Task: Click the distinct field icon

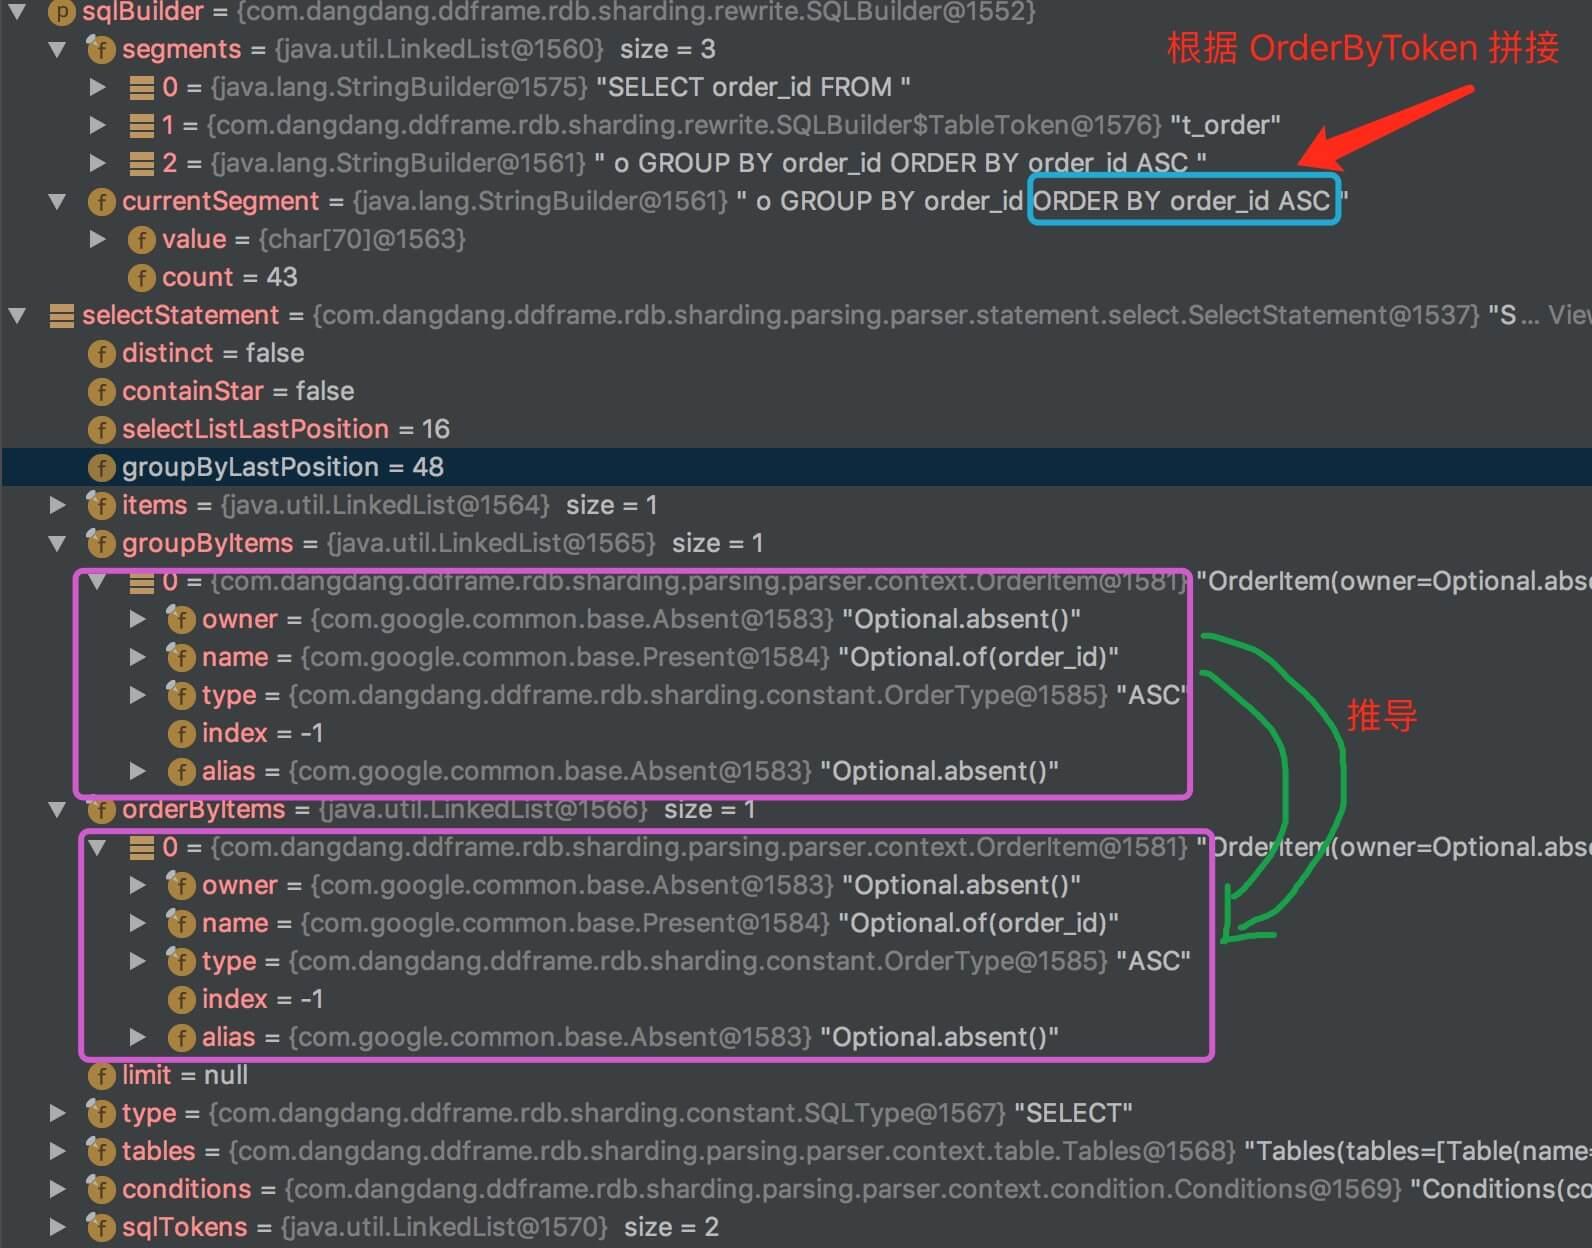Action: tap(101, 353)
